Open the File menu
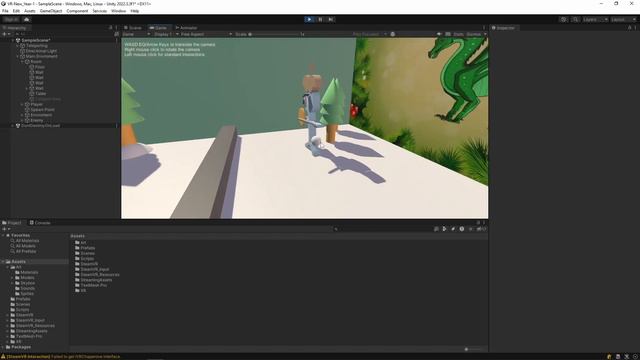The width and height of the screenshot is (640, 360). [x=5, y=11]
